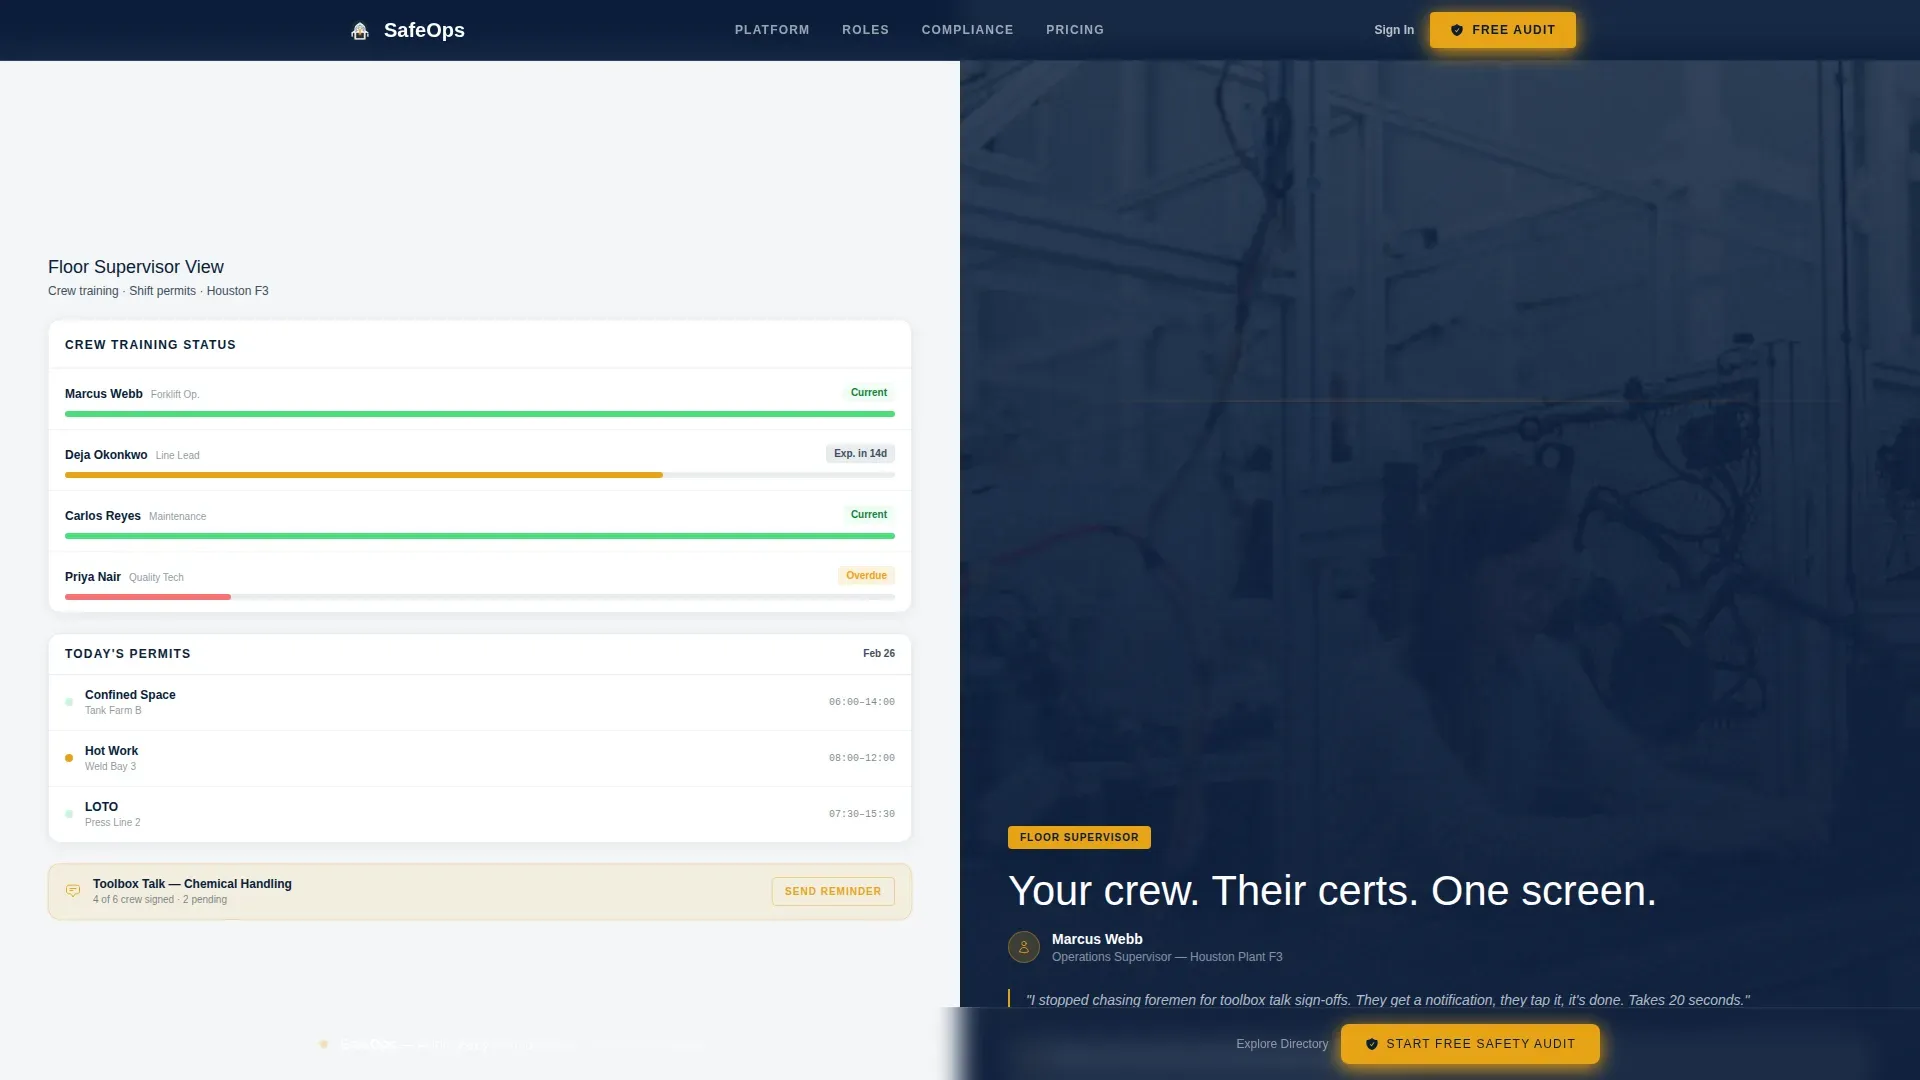
Task: Click Toolbox Talk — Chemical Handling title
Action: click(192, 884)
